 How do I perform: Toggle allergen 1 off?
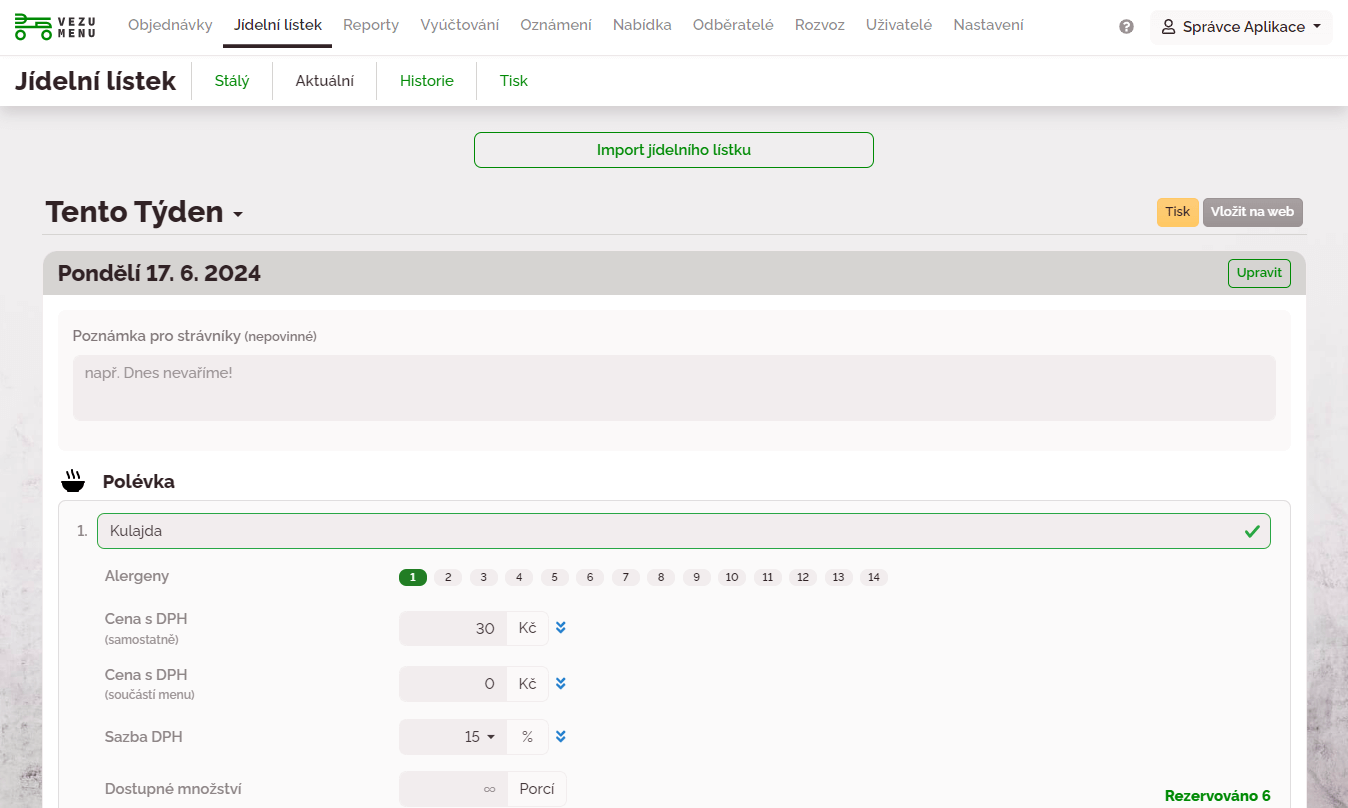click(413, 578)
